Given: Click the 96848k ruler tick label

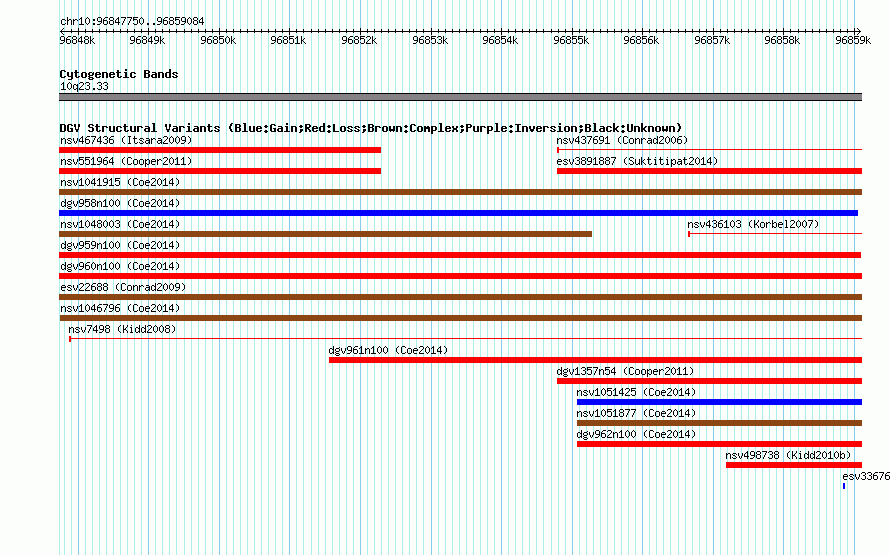Looking at the screenshot, I should pyautogui.click(x=77, y=40).
